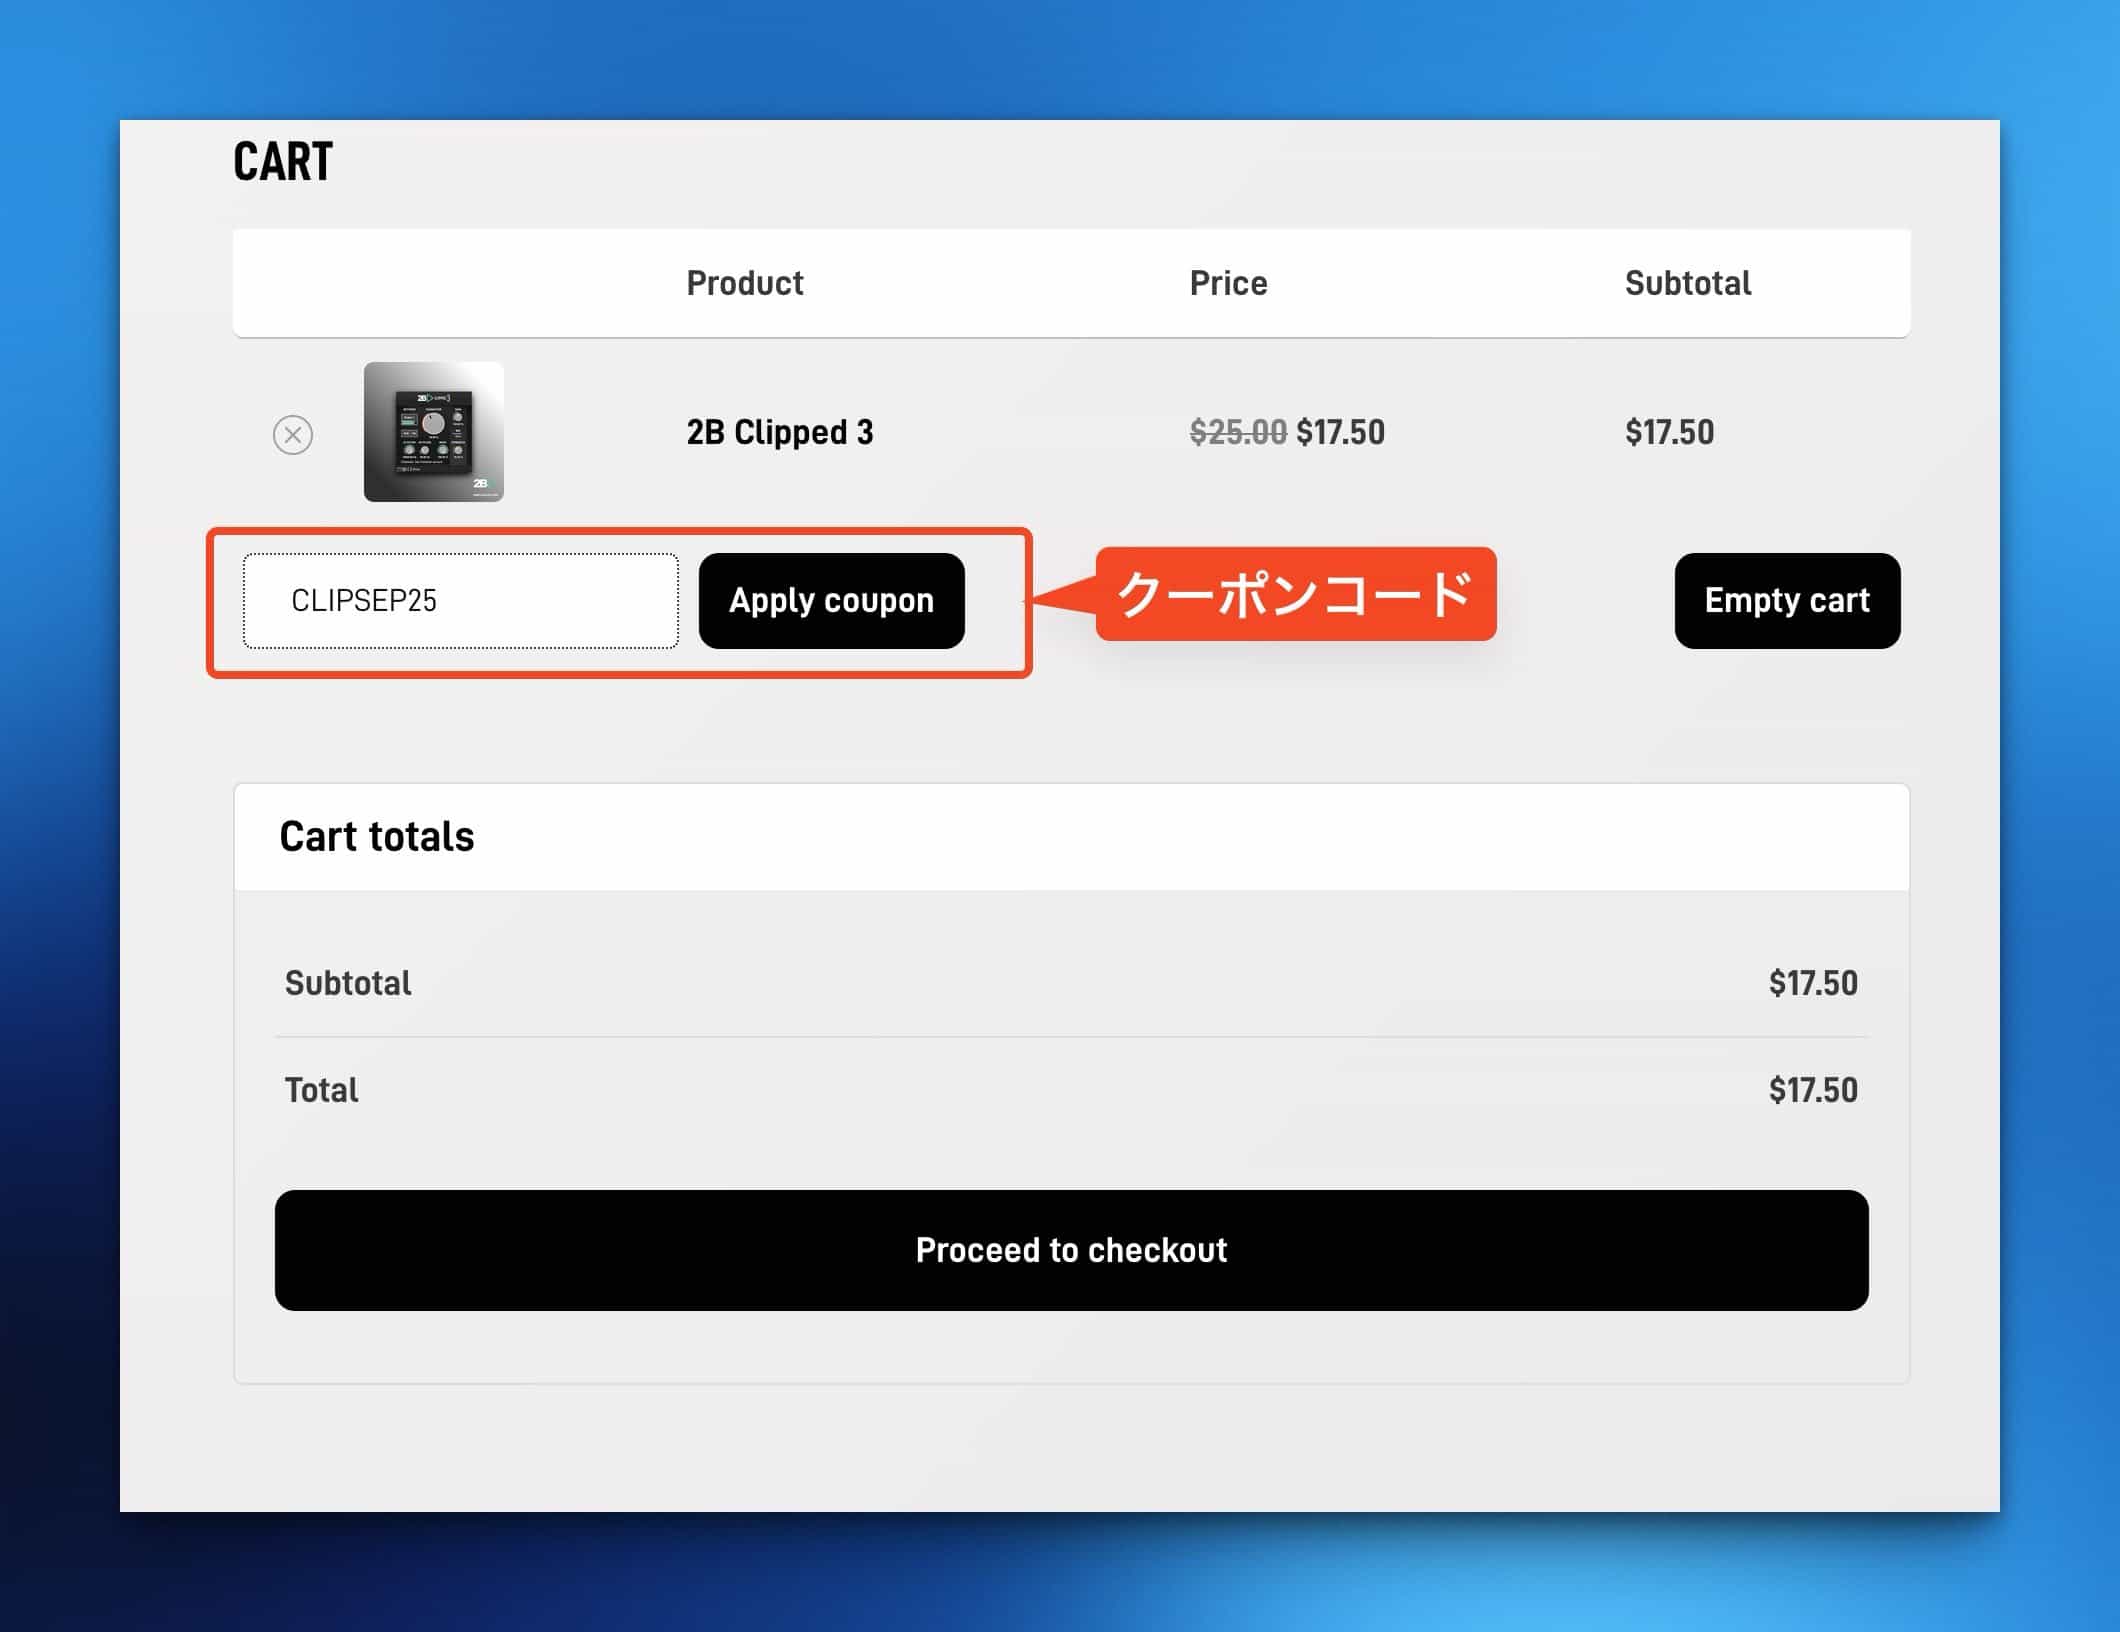This screenshot has height=1632, width=2120.
Task: Click the Subtotal column header
Action: coord(1687,283)
